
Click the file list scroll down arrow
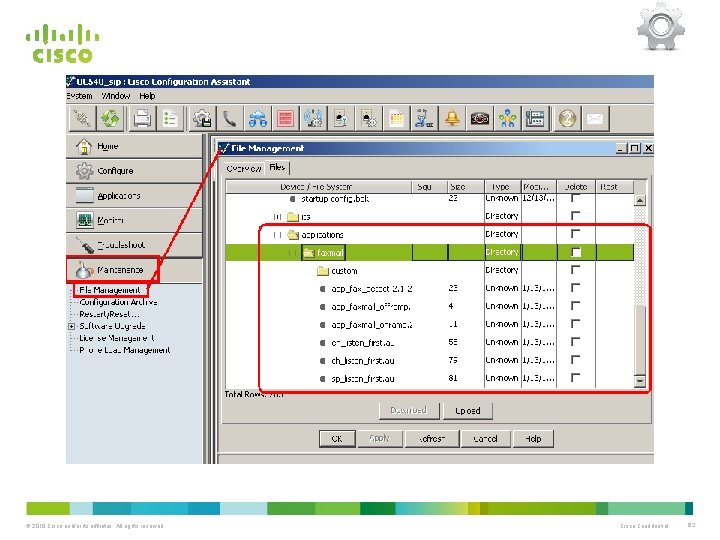[x=640, y=381]
